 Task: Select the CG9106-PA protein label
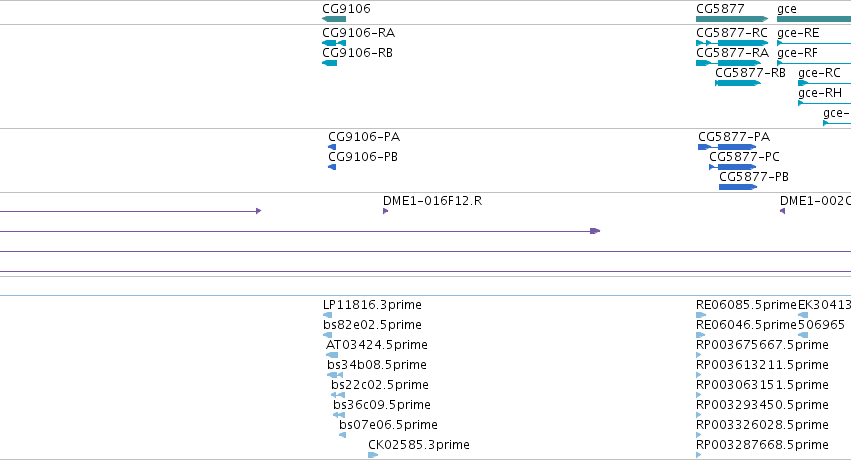point(364,137)
